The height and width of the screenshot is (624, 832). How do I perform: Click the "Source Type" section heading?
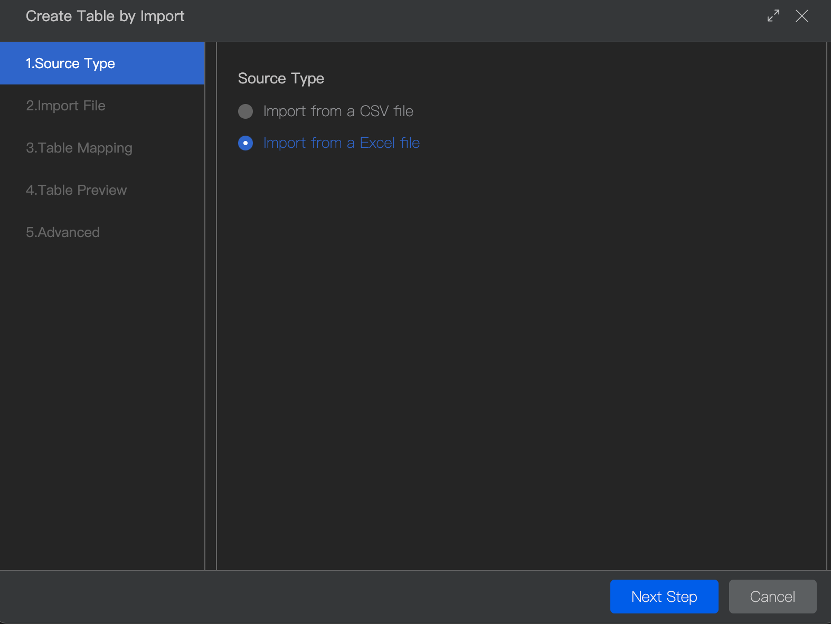pos(281,78)
